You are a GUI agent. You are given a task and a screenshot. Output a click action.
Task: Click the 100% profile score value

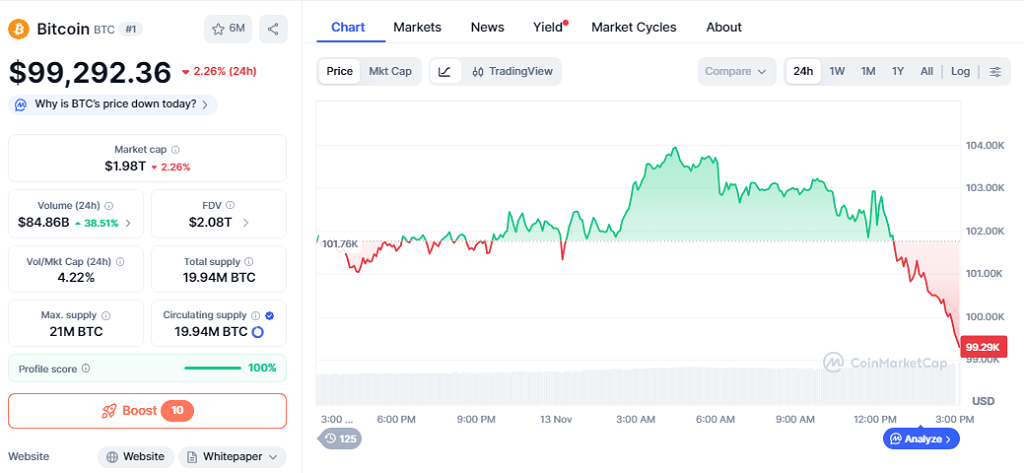(262, 368)
